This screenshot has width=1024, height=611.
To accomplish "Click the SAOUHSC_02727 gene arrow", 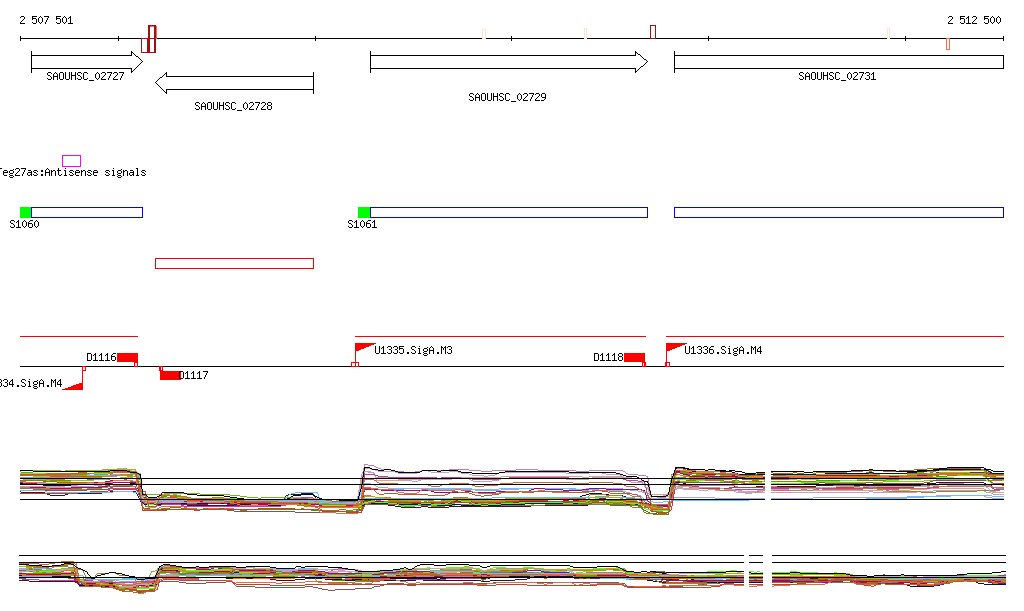I will click(x=87, y=62).
